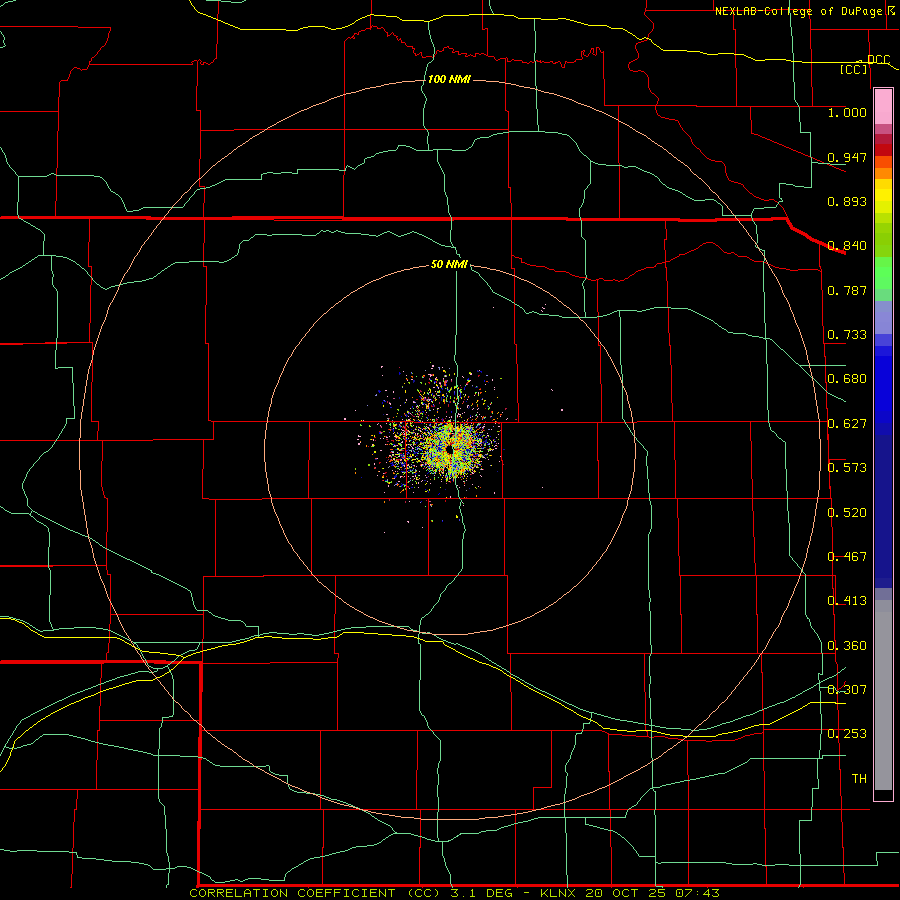Click the 0.947 value on the color scale

pos(847,157)
